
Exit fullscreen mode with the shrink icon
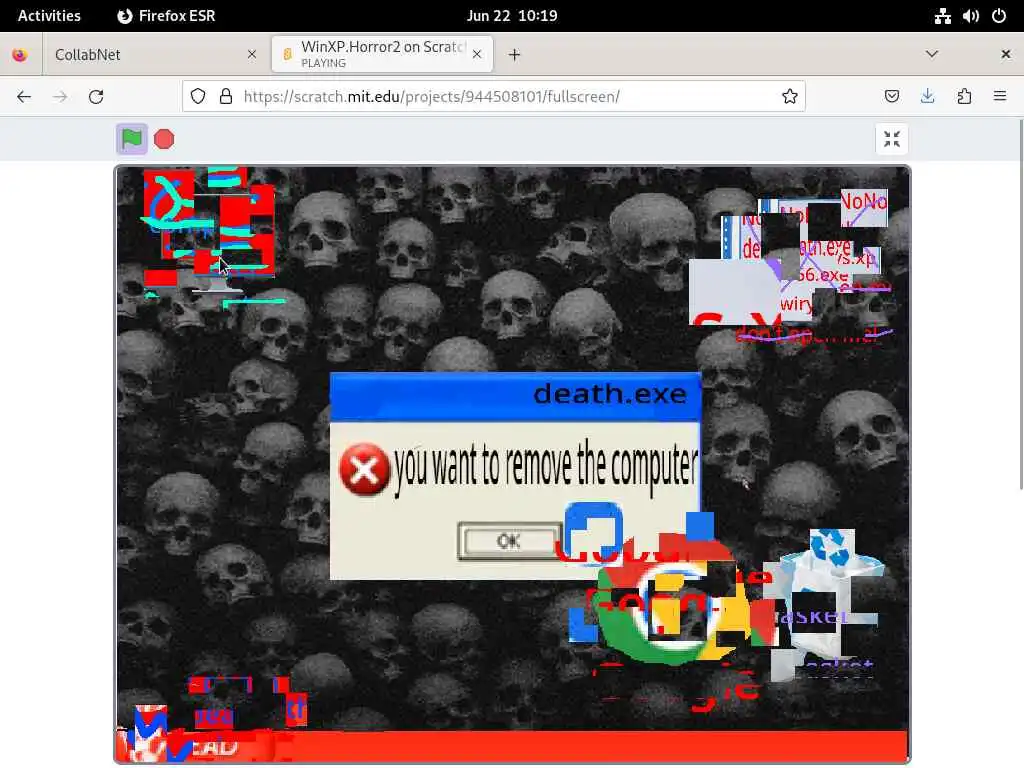click(891, 139)
